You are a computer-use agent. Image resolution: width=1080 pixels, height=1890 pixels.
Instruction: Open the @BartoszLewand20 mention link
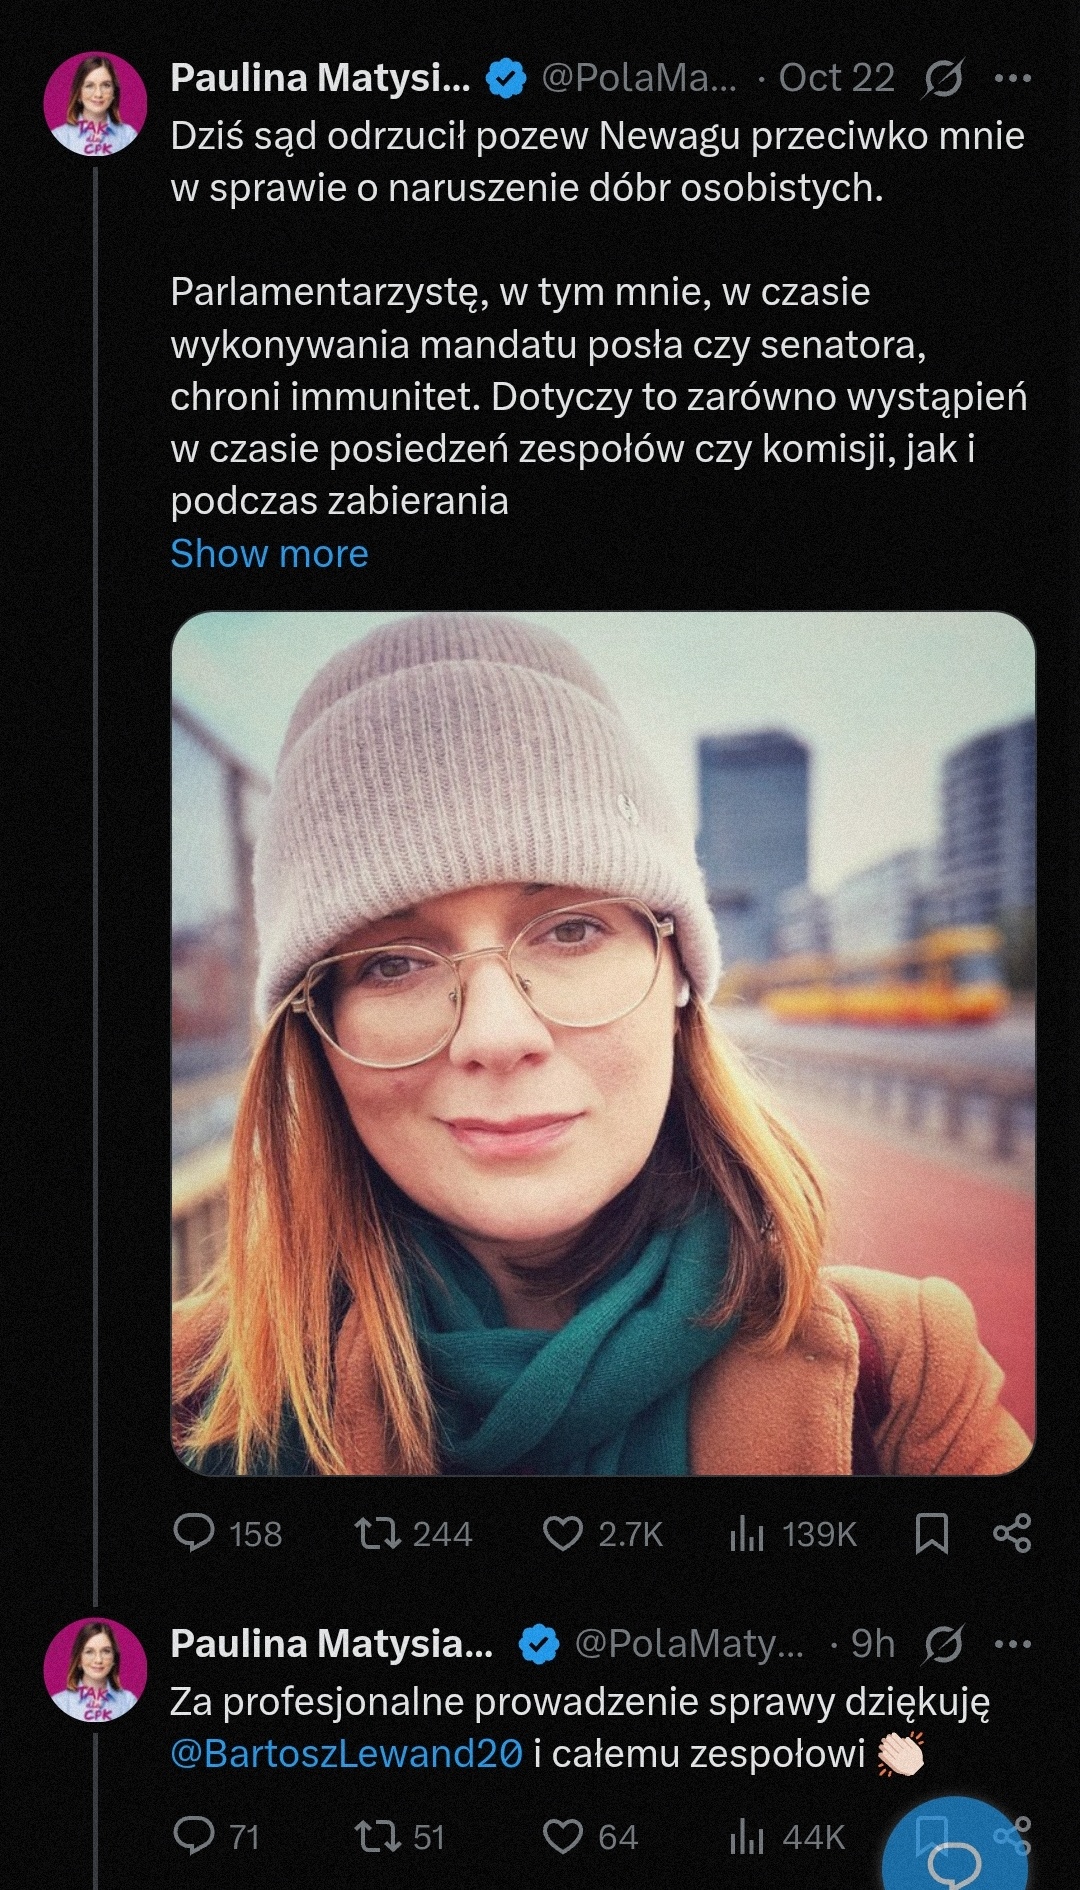coord(346,1753)
